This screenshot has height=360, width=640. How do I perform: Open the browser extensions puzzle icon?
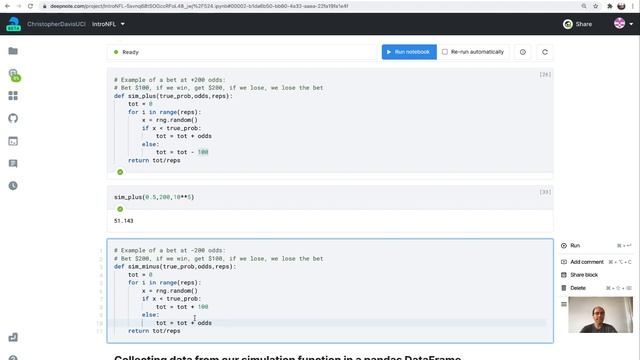pyautogui.click(x=610, y=6)
